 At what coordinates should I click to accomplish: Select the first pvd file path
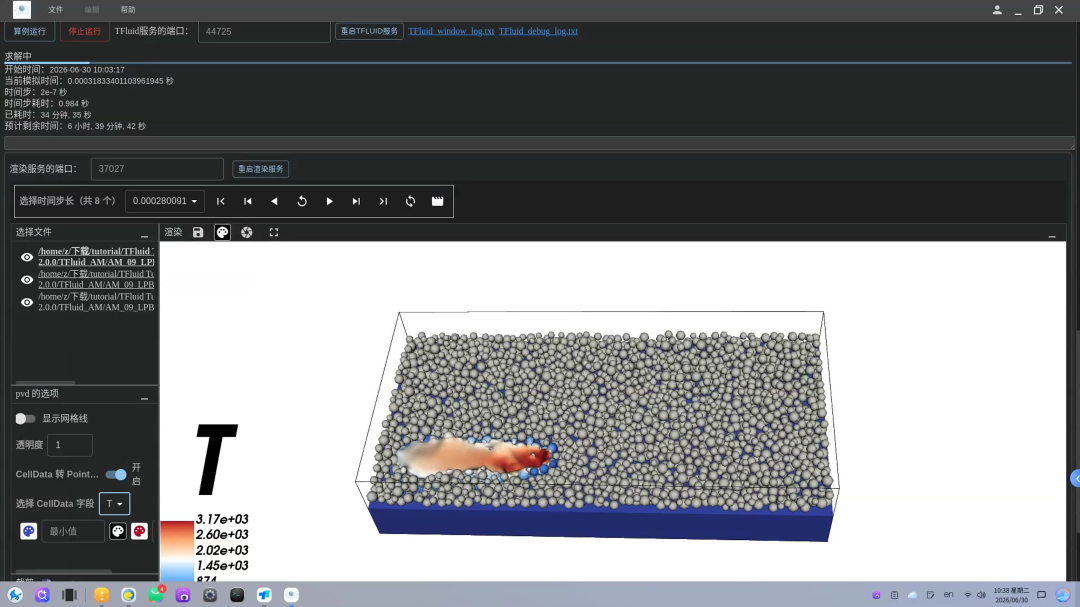coord(96,257)
